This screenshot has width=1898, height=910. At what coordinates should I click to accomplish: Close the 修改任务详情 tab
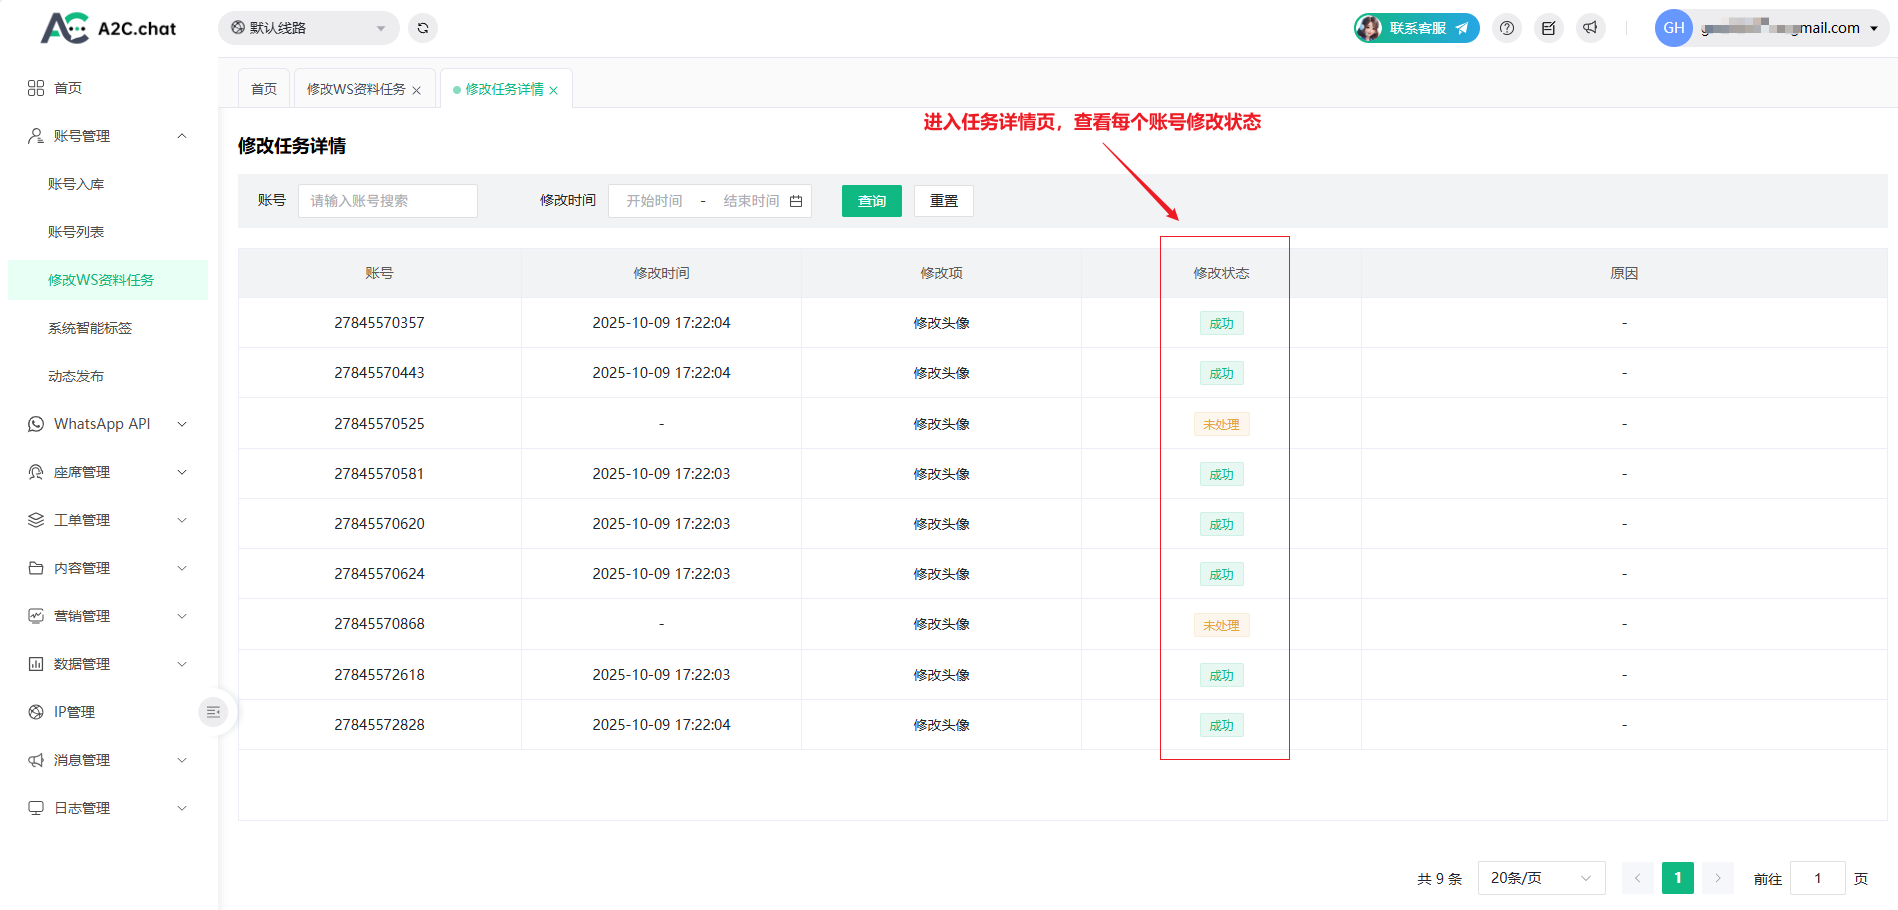point(554,90)
